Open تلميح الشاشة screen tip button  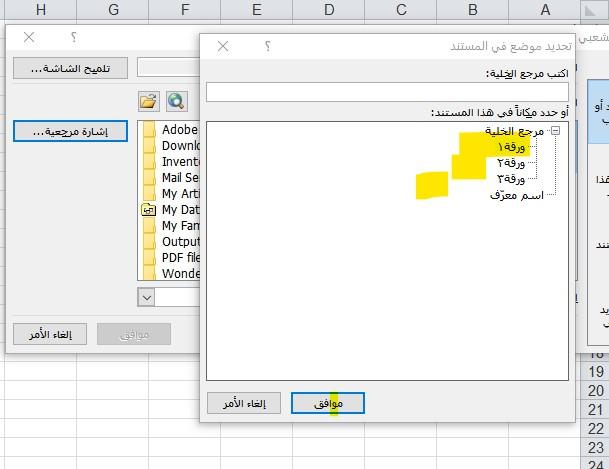pos(70,68)
